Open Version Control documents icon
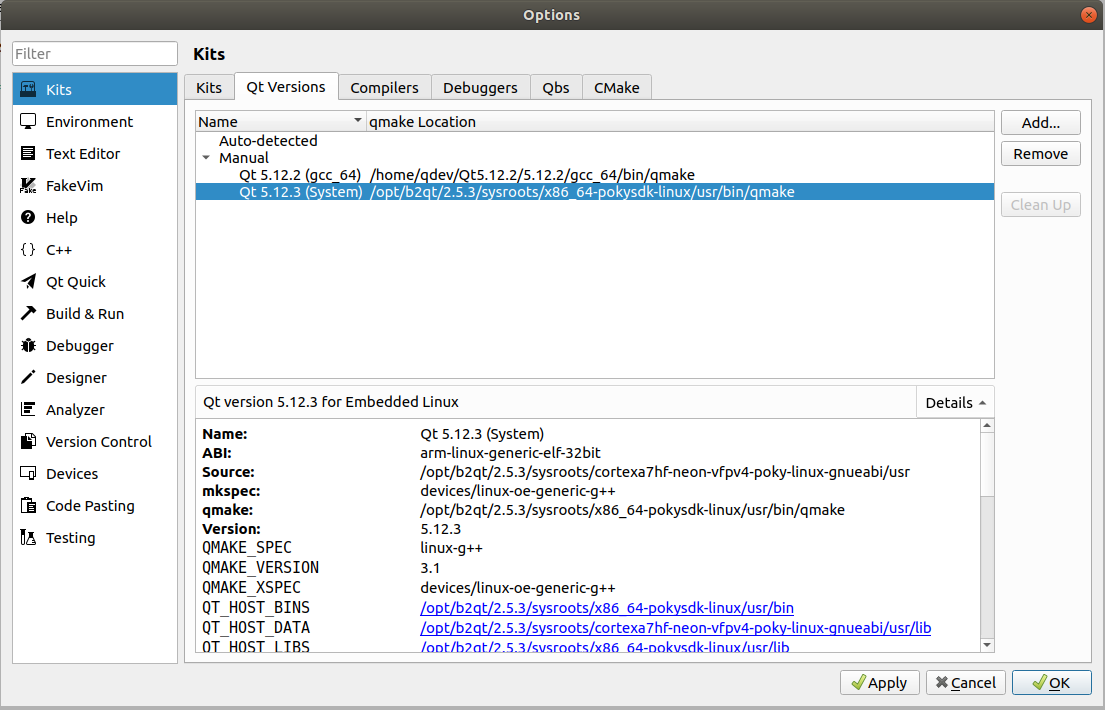This screenshot has height=715, width=1111. pyautogui.click(x=28, y=441)
